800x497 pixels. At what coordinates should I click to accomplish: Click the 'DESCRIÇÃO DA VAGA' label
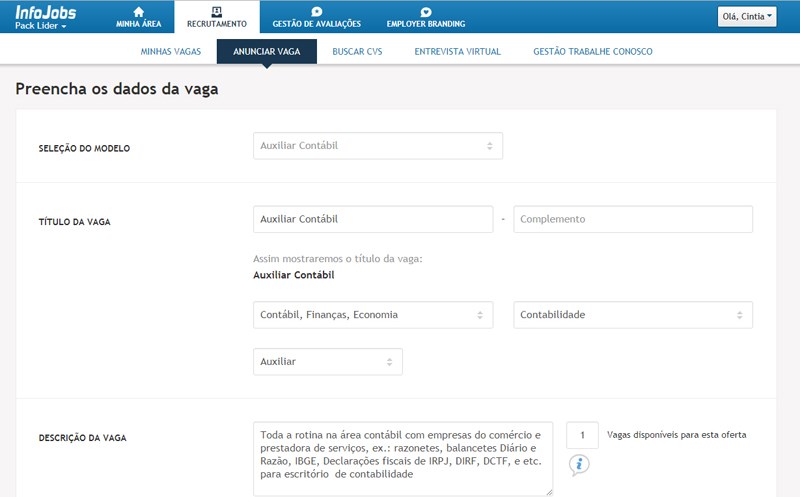coord(83,438)
